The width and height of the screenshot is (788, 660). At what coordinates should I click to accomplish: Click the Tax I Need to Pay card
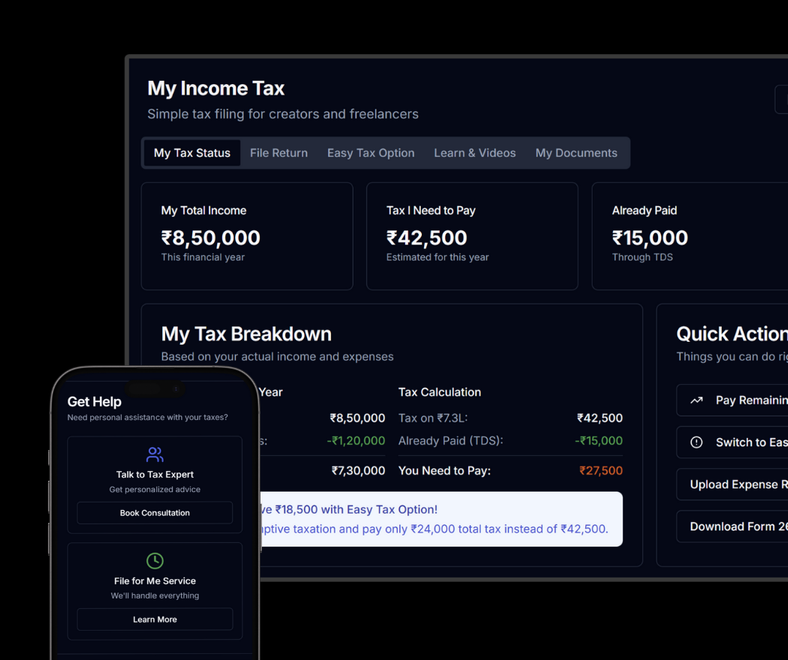[472, 236]
